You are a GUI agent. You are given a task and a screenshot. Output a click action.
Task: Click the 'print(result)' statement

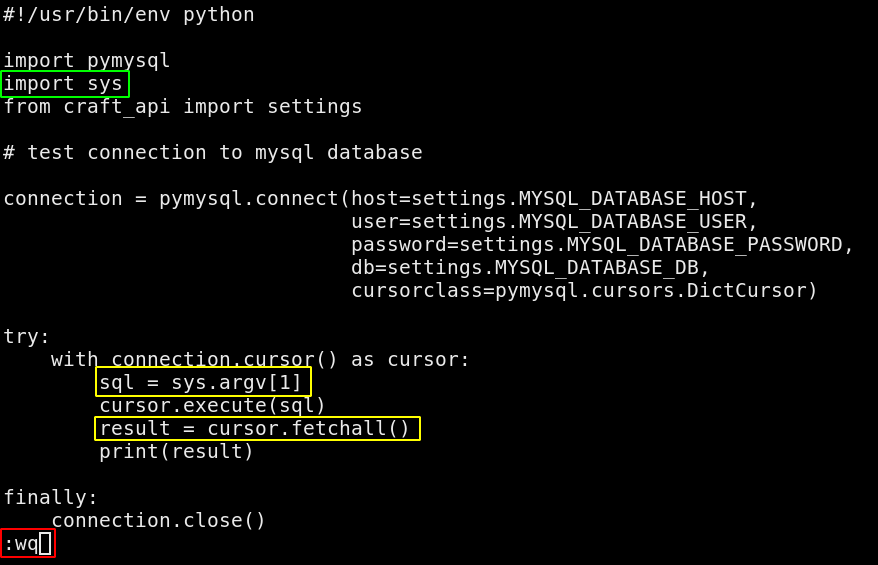pyautogui.click(x=176, y=451)
